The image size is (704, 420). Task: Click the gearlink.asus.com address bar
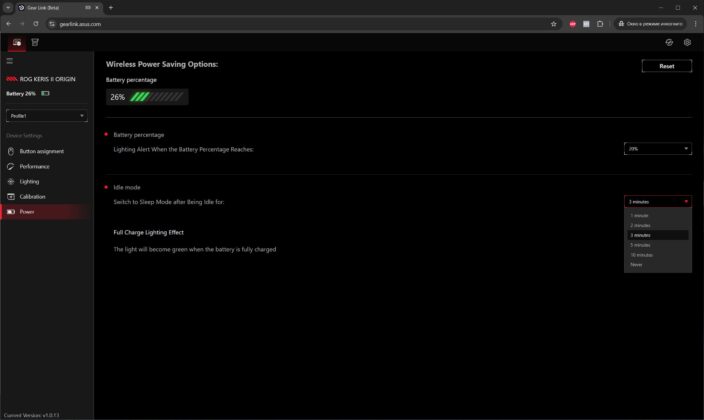(303, 24)
